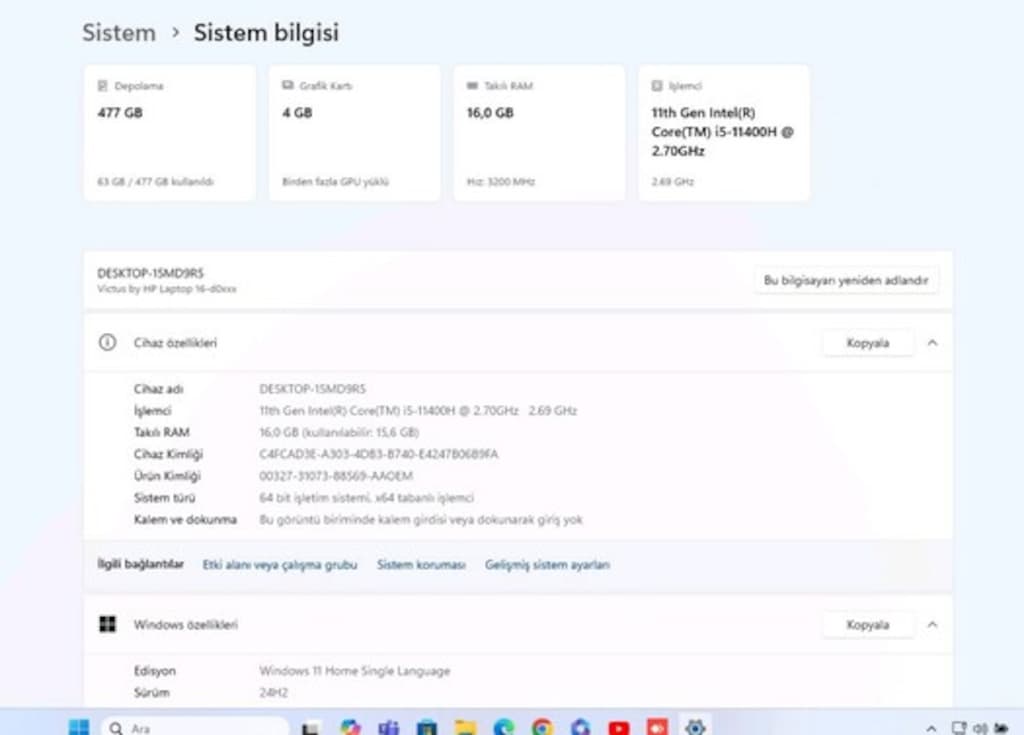The image size is (1024, 735).
Task: Open the Takılı RAM 16,0 GB card
Action: tap(539, 133)
